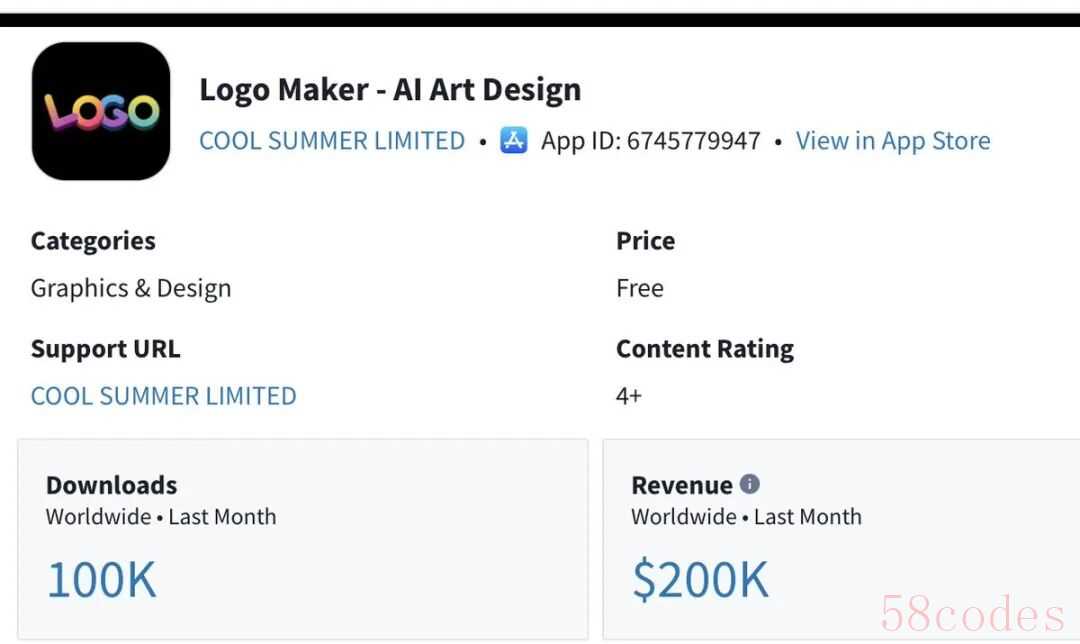Viewport: 1080px width, 644px height.
Task: Click the $200K revenue figure
Action: click(701, 580)
